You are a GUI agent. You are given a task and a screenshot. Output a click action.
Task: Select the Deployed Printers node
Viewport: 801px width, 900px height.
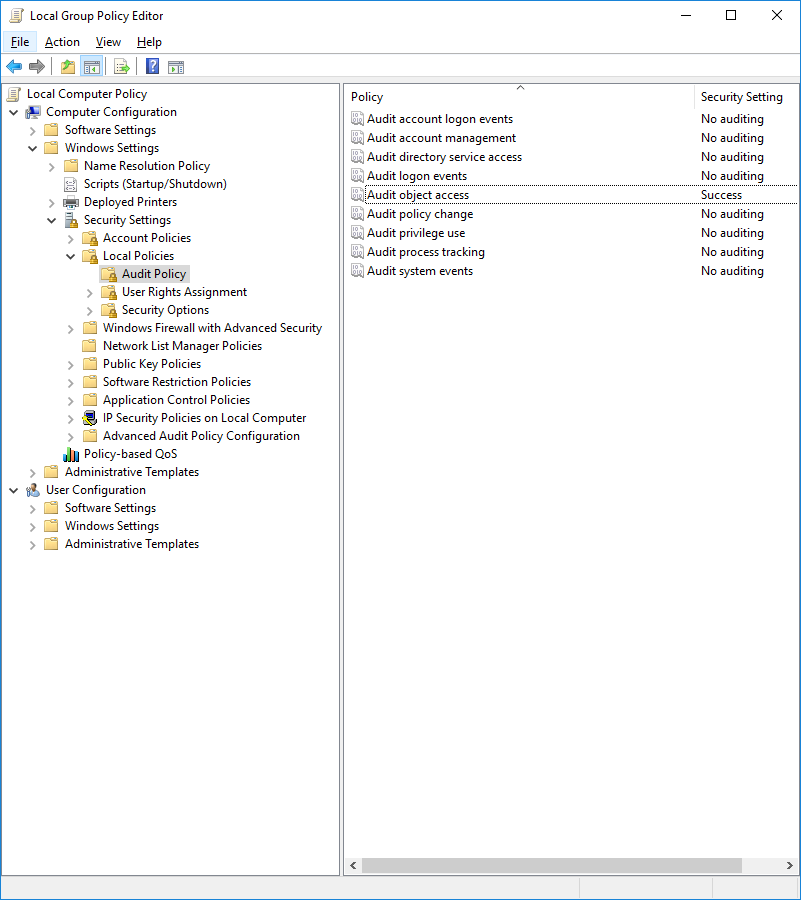(130, 202)
